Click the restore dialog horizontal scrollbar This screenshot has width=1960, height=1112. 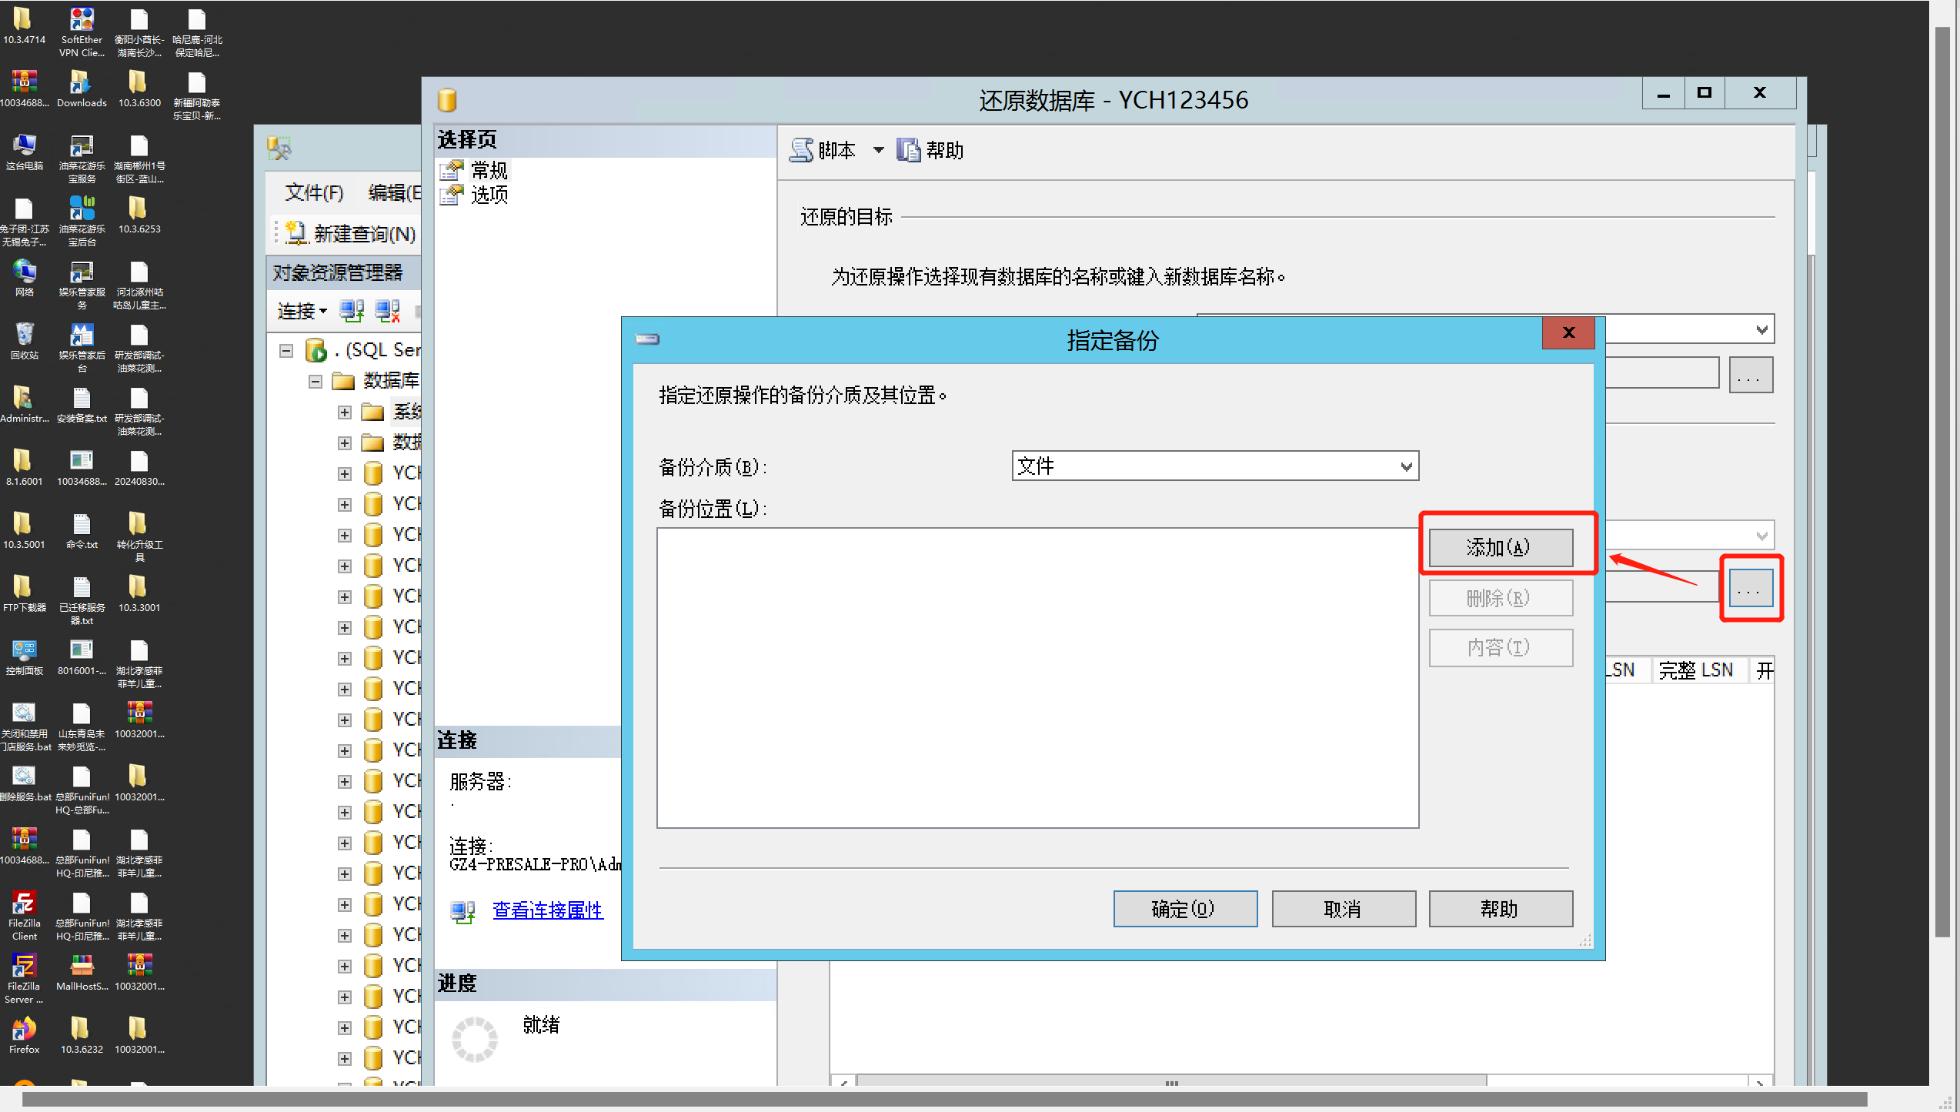1170,1081
